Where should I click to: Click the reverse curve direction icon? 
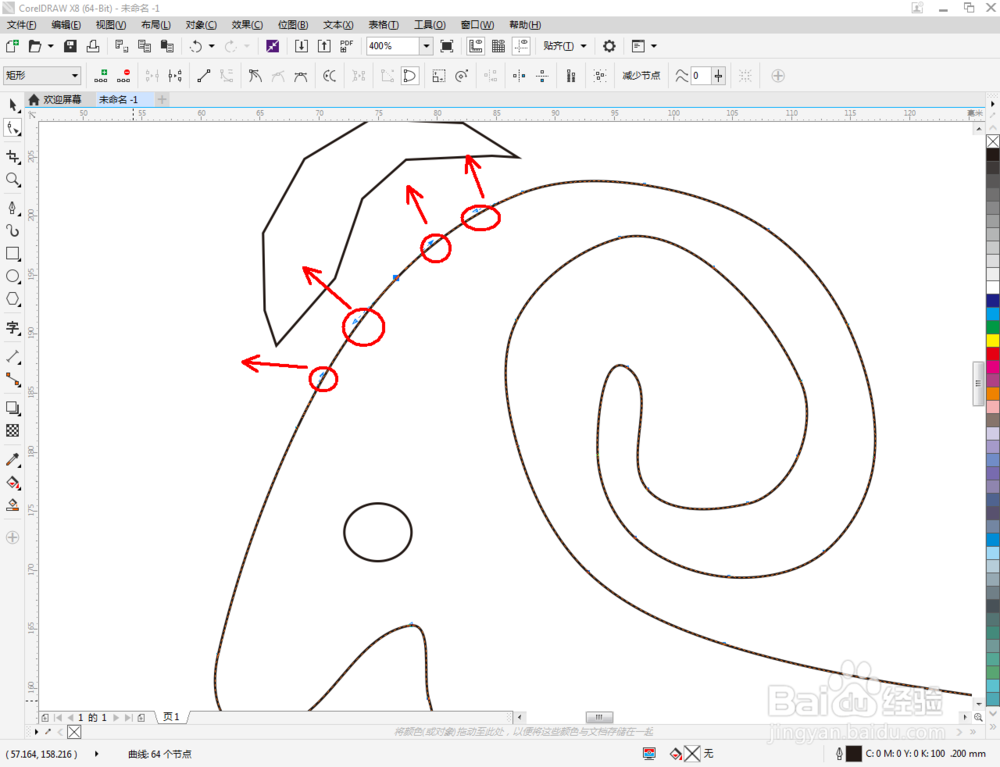point(329,76)
